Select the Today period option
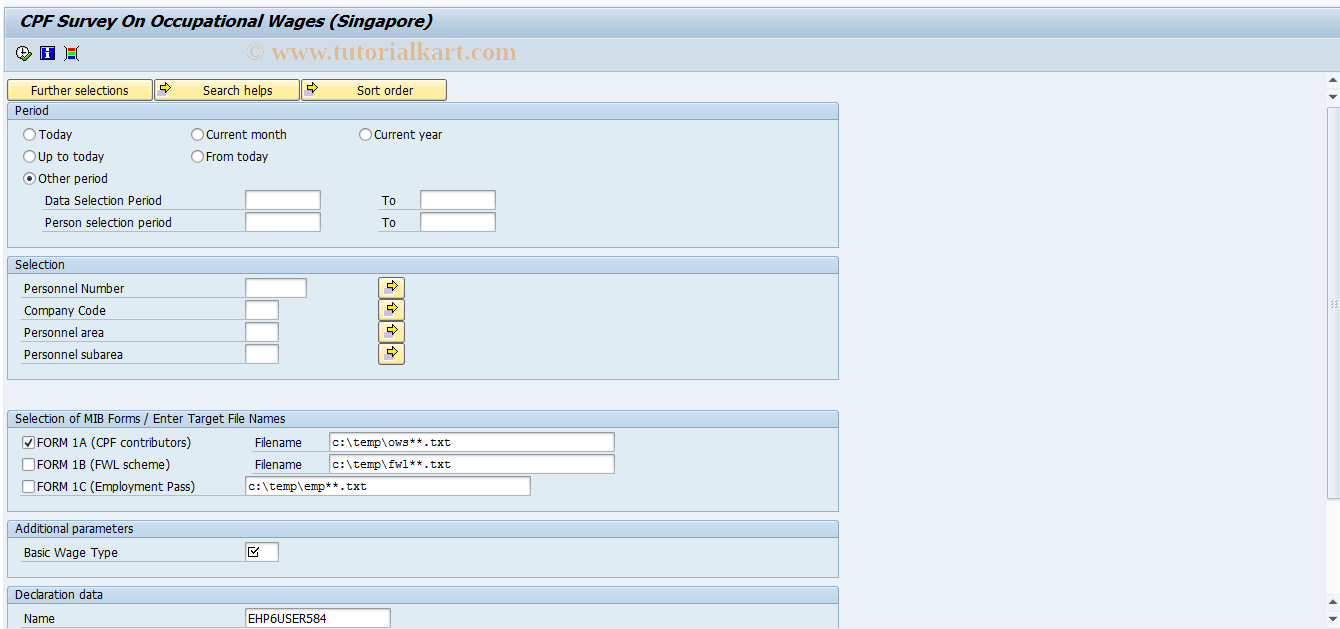Image resolution: width=1340 pixels, height=629 pixels. (x=29, y=134)
